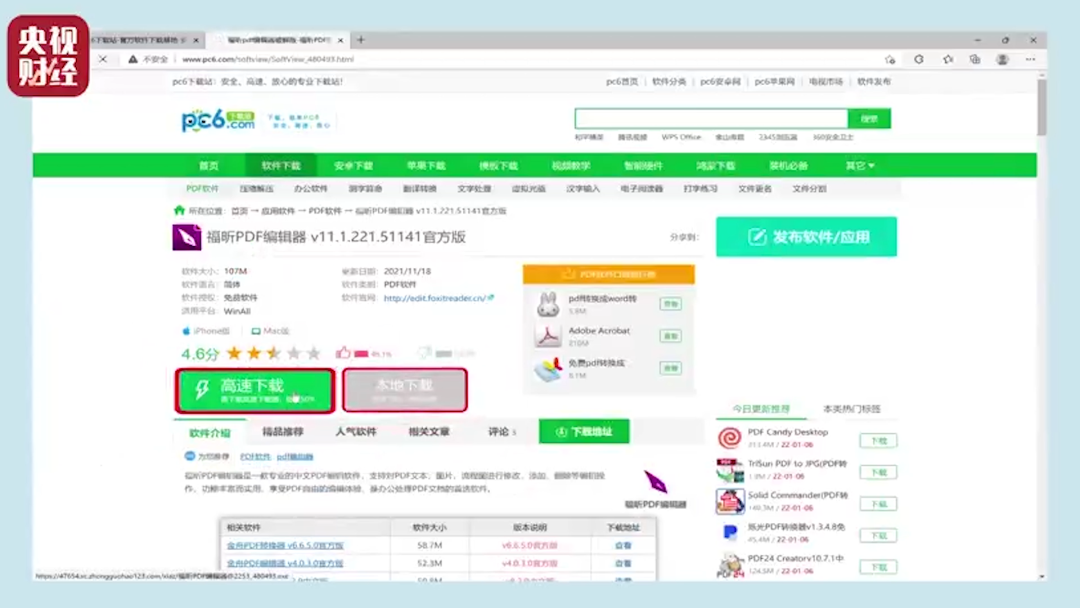Screen dimensions: 1080x608
Task: Click the rabbit icon for pdf转换成word
Action: click(547, 304)
